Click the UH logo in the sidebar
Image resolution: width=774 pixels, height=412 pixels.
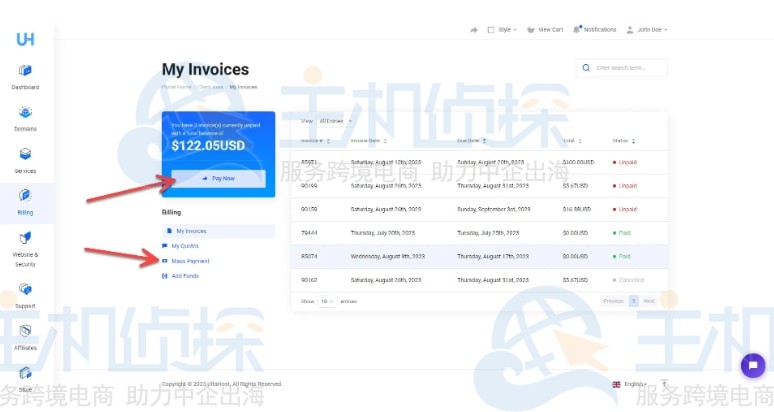pos(25,39)
